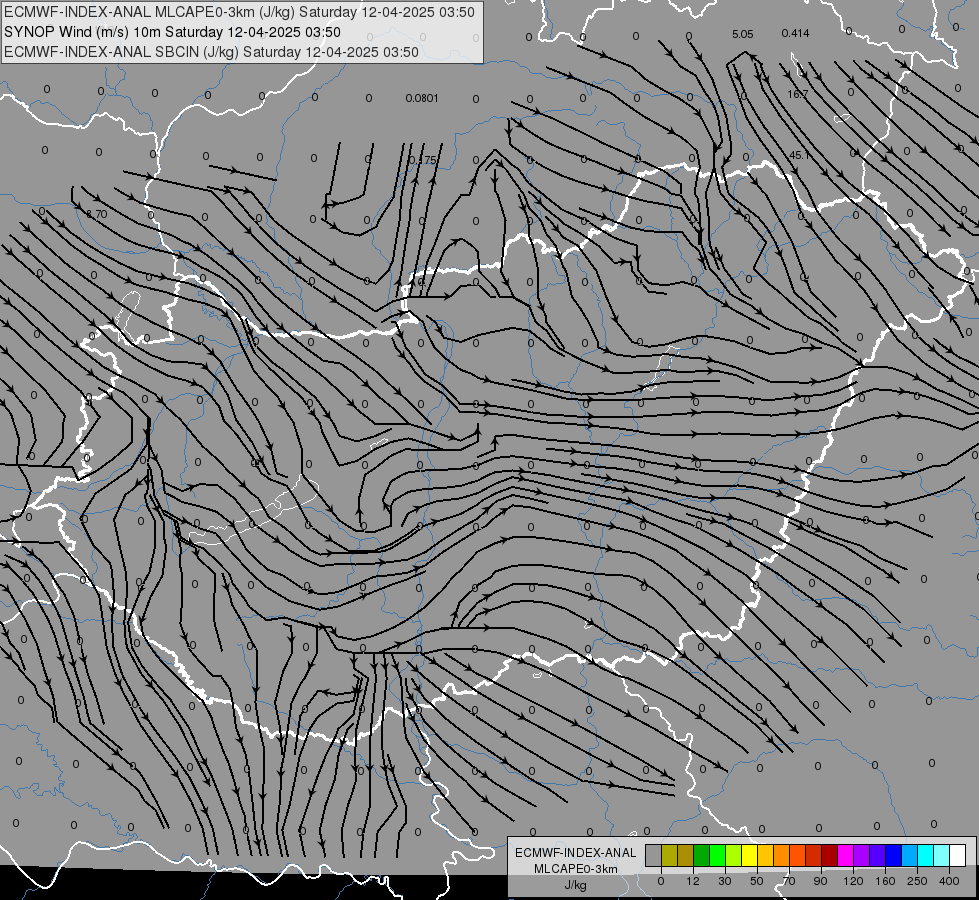979x900 pixels.
Task: Click the pure yellow legend swatch
Action: pos(749,856)
